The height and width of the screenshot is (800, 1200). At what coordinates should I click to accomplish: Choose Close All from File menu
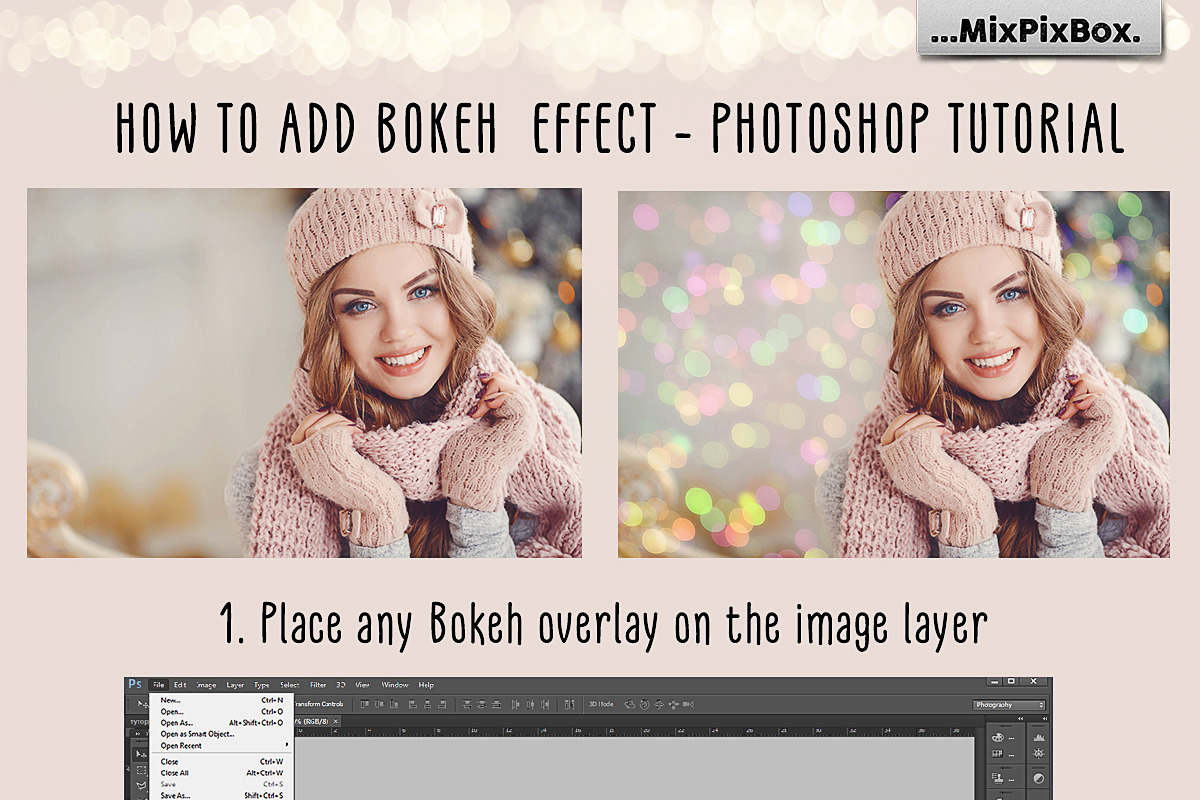click(x=221, y=773)
